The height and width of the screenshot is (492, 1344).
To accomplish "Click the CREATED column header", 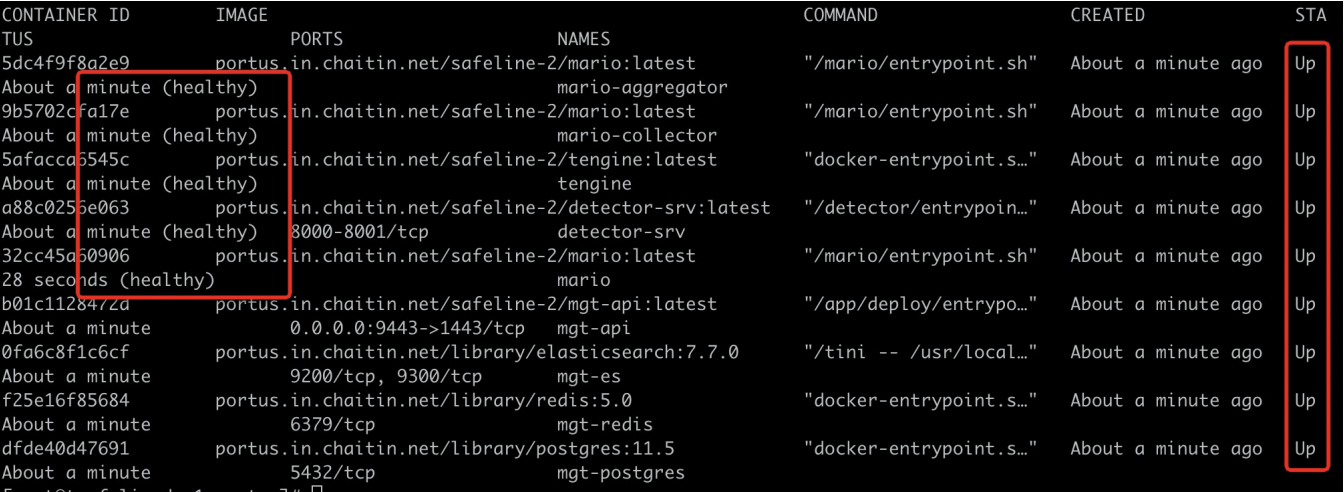I will [x=1107, y=15].
